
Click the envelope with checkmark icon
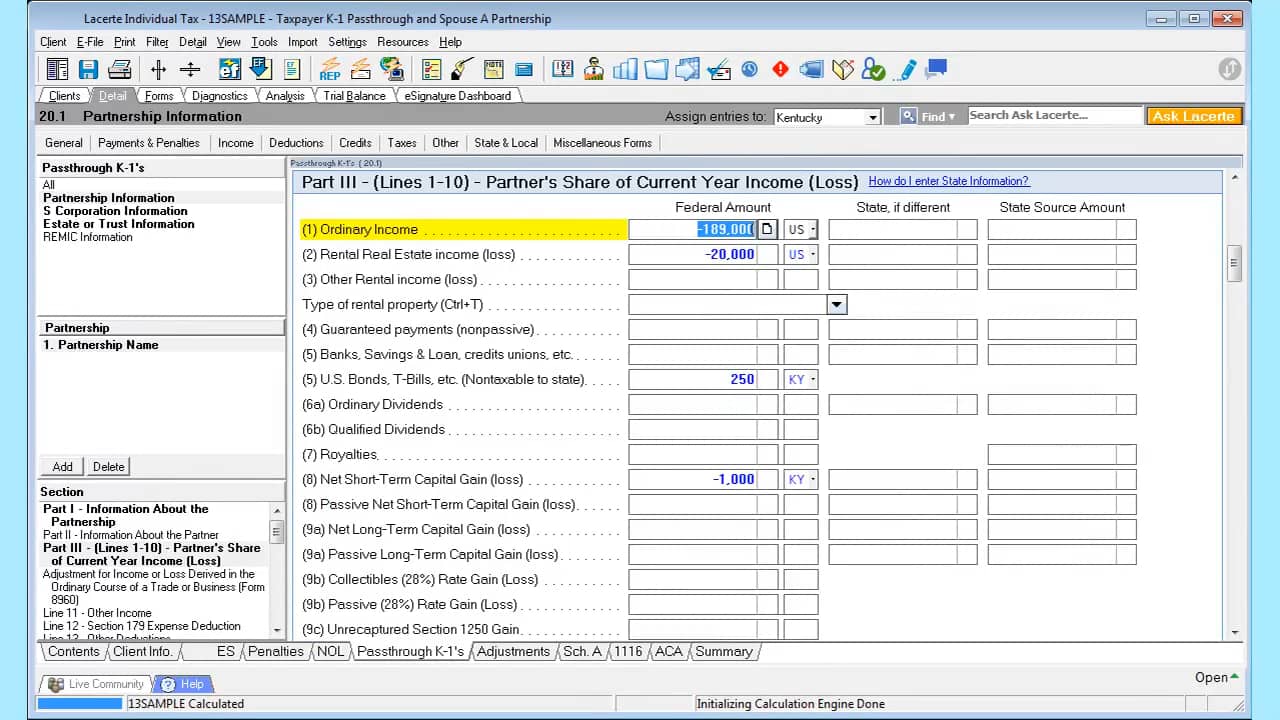pos(718,69)
